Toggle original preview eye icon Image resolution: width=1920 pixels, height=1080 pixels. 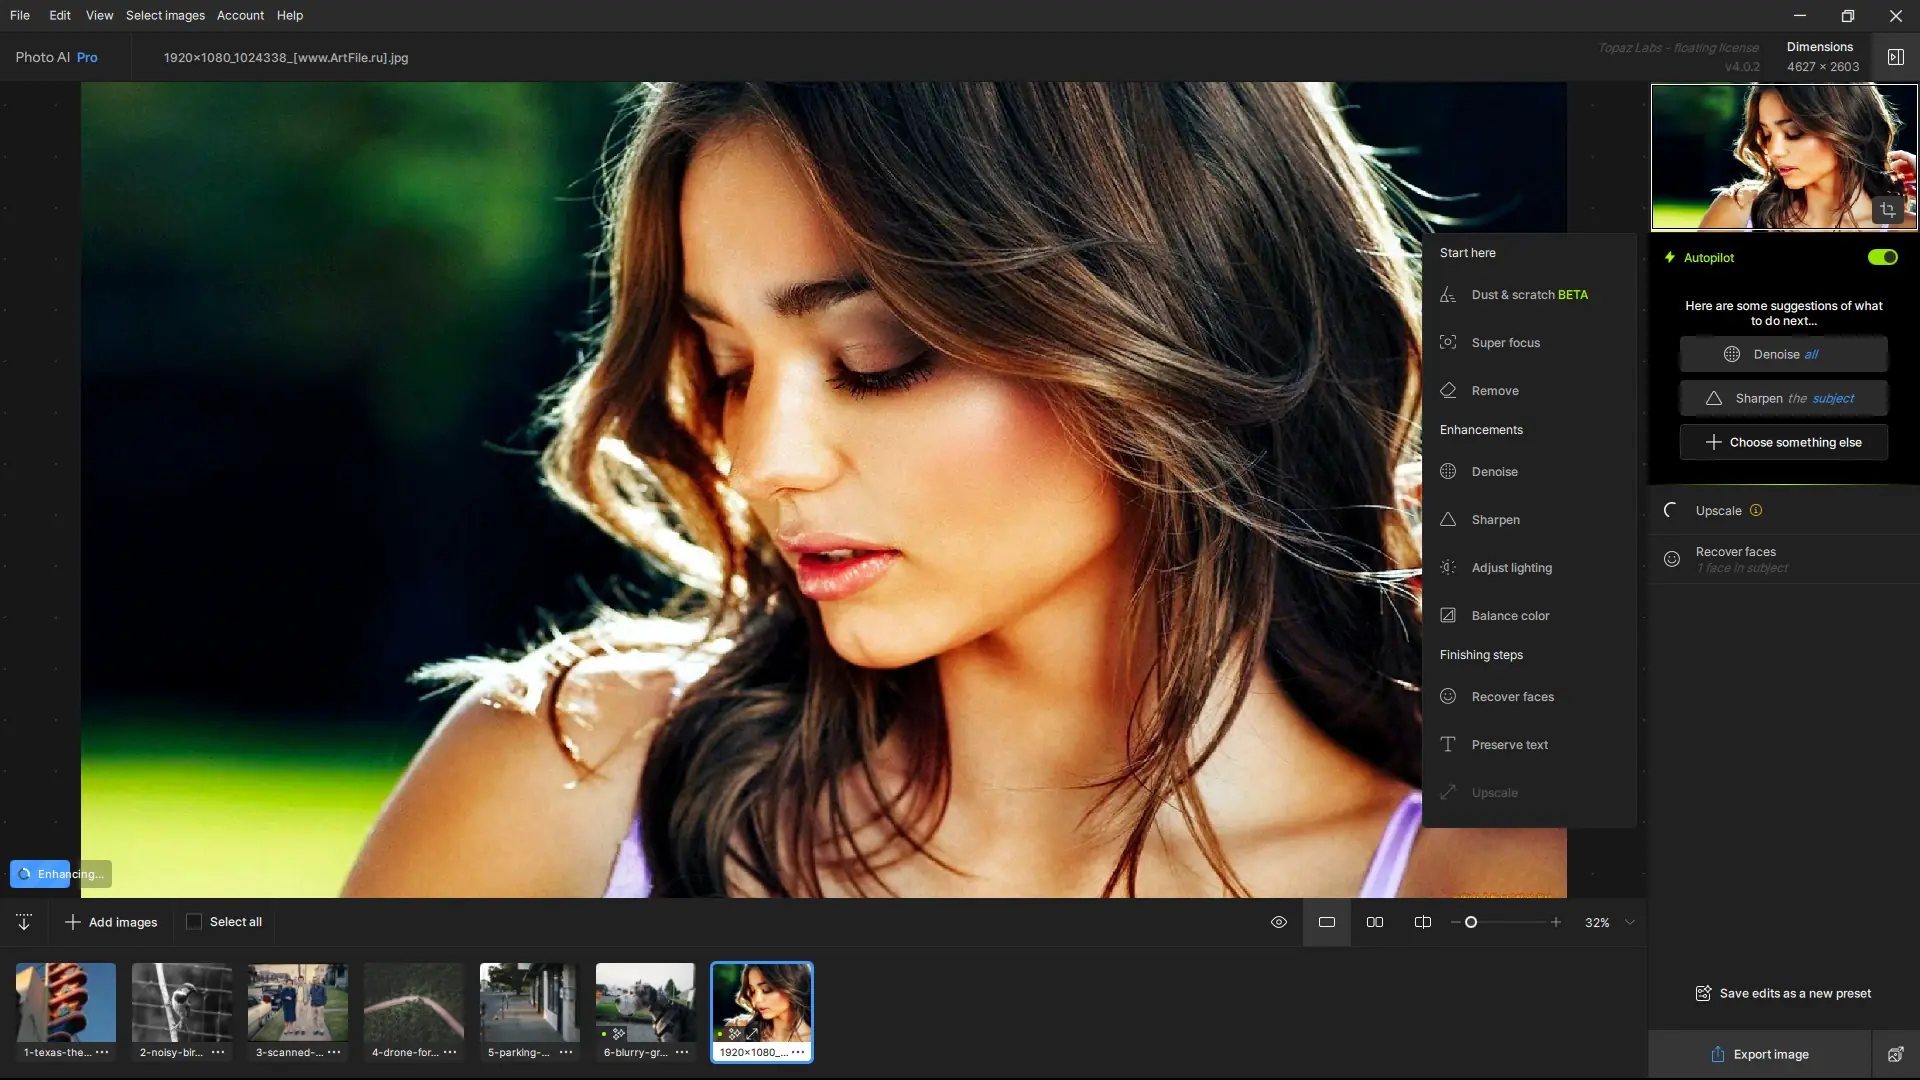1278,922
